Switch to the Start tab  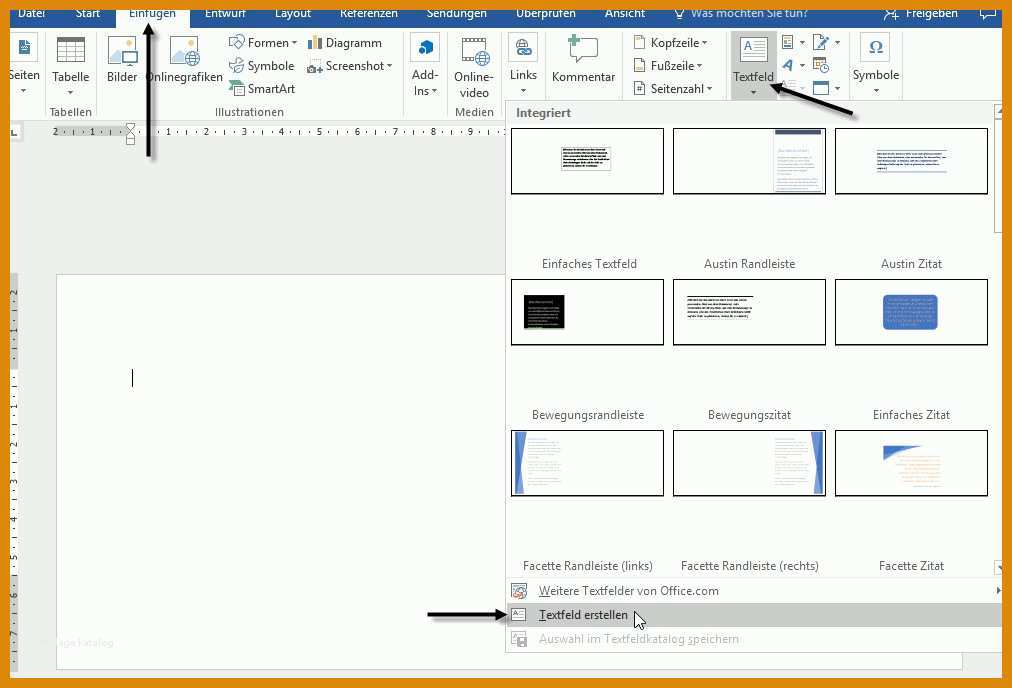[x=88, y=14]
